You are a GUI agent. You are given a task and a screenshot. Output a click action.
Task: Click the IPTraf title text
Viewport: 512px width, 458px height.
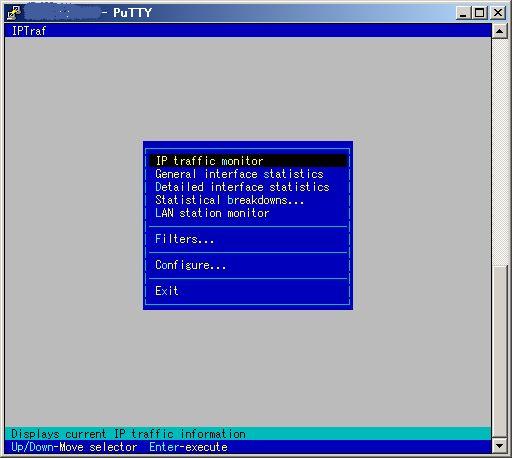pos(29,31)
